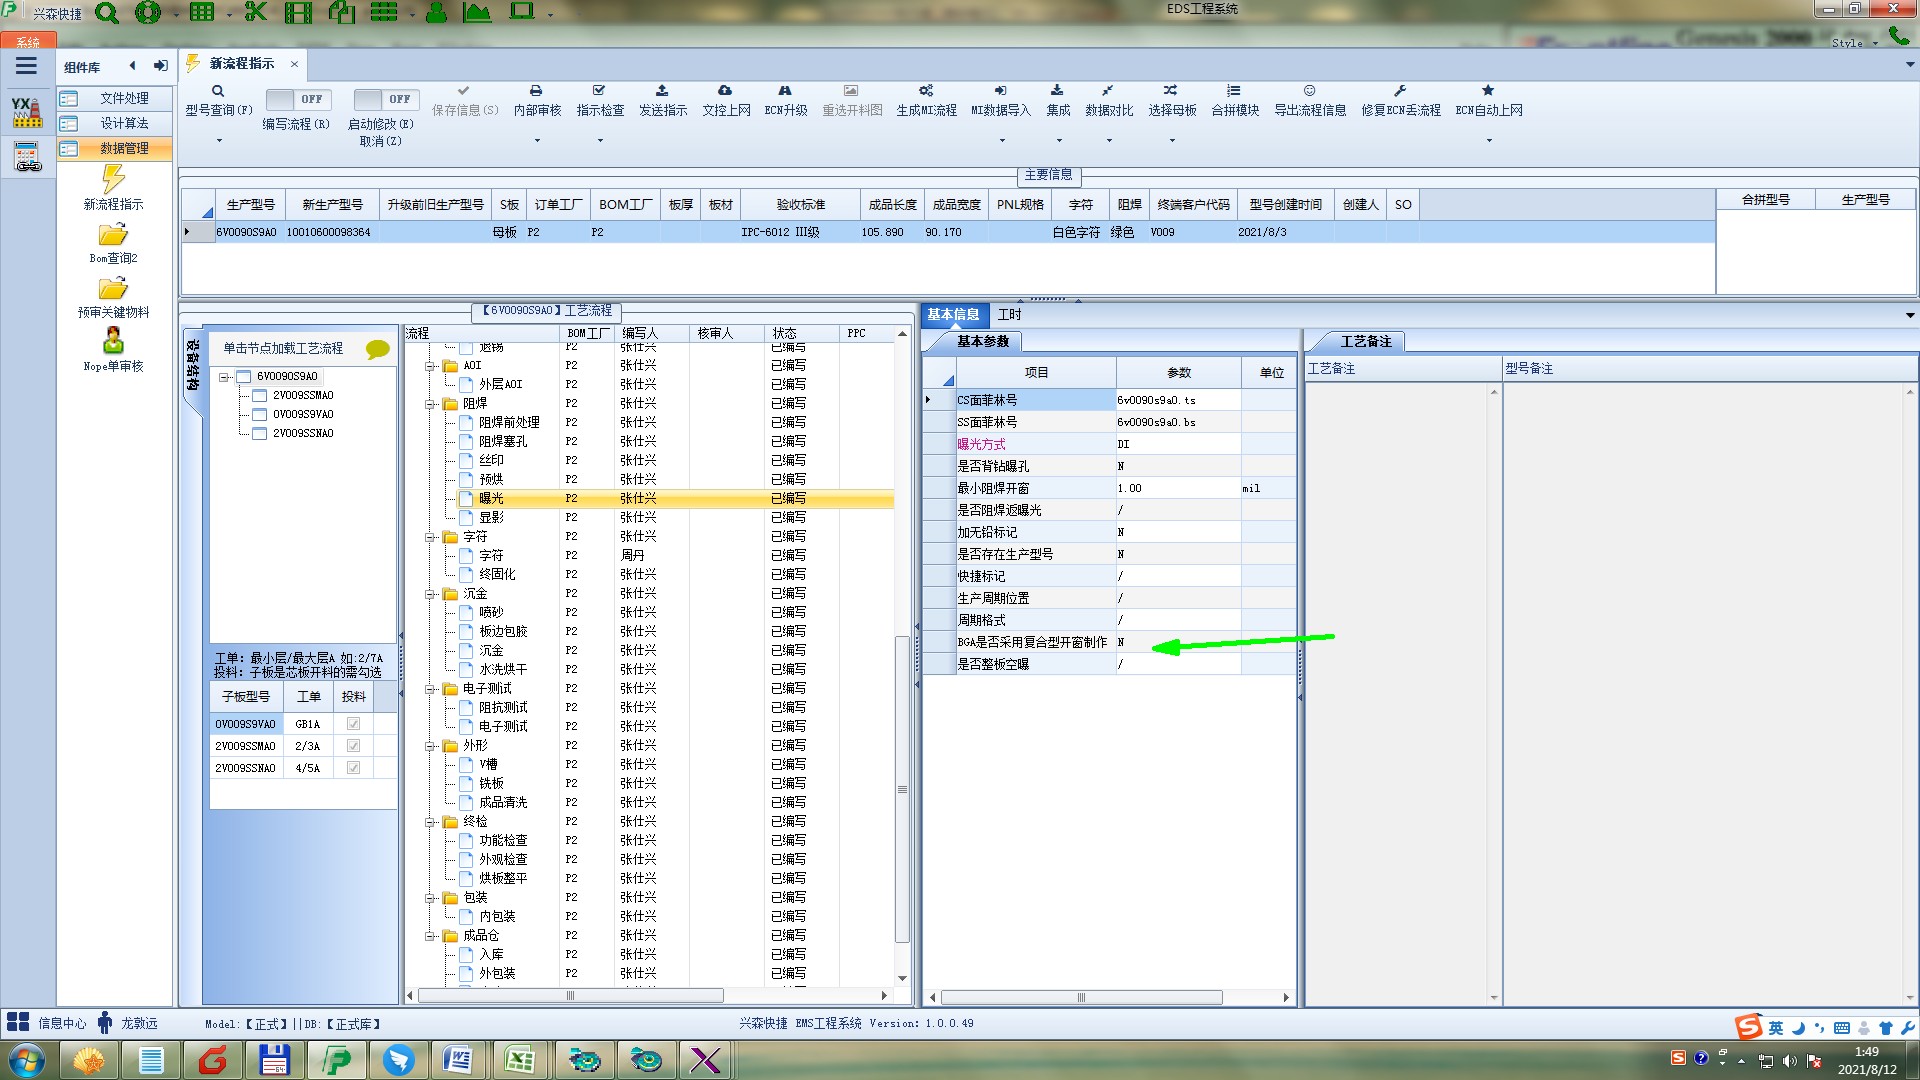Select 数据管理 in component library
The height and width of the screenshot is (1080, 1920).
click(124, 148)
